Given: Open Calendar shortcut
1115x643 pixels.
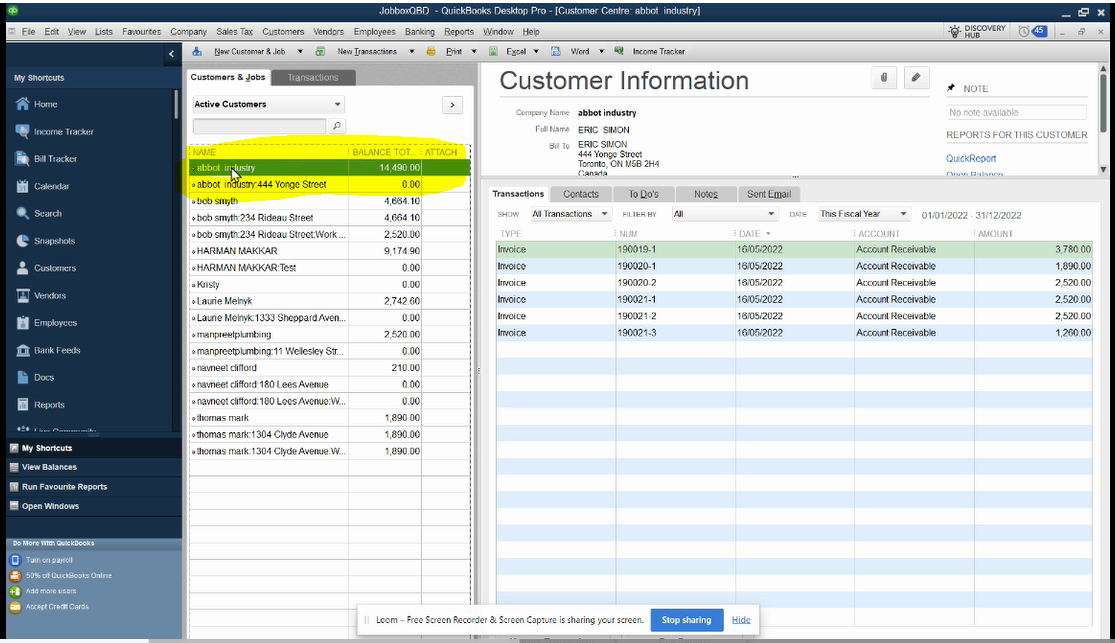Looking at the screenshot, I should coord(43,186).
